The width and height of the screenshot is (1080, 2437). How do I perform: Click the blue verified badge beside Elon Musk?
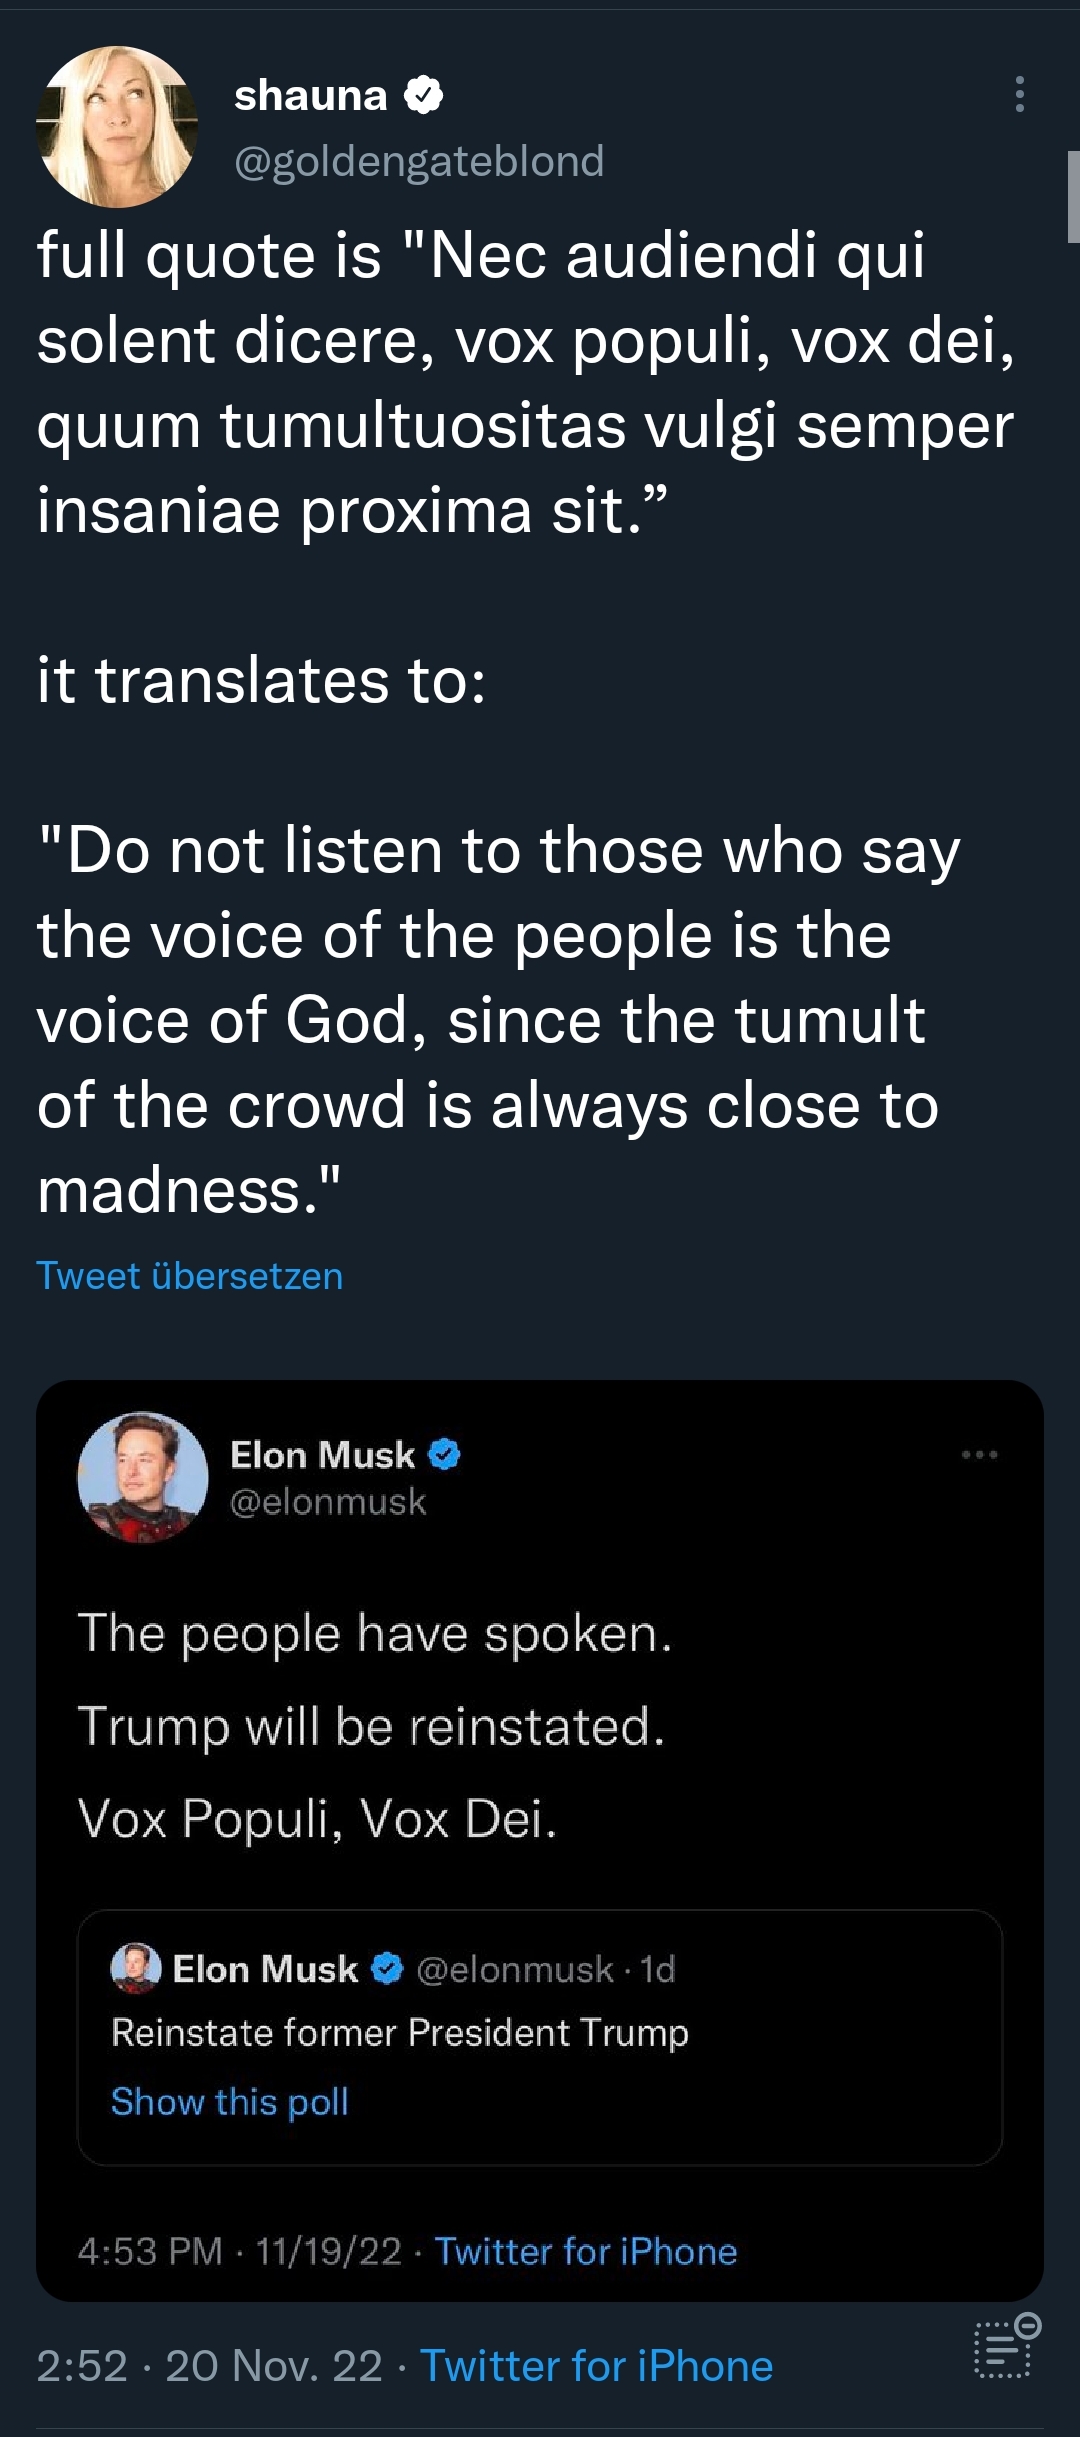(x=444, y=1455)
